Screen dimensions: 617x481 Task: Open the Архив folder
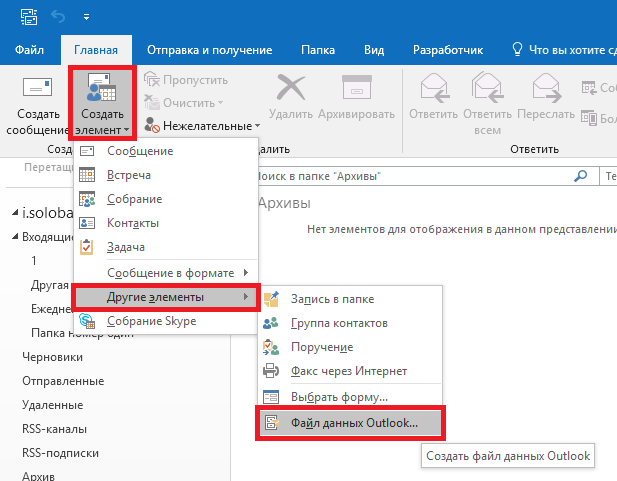(38, 476)
